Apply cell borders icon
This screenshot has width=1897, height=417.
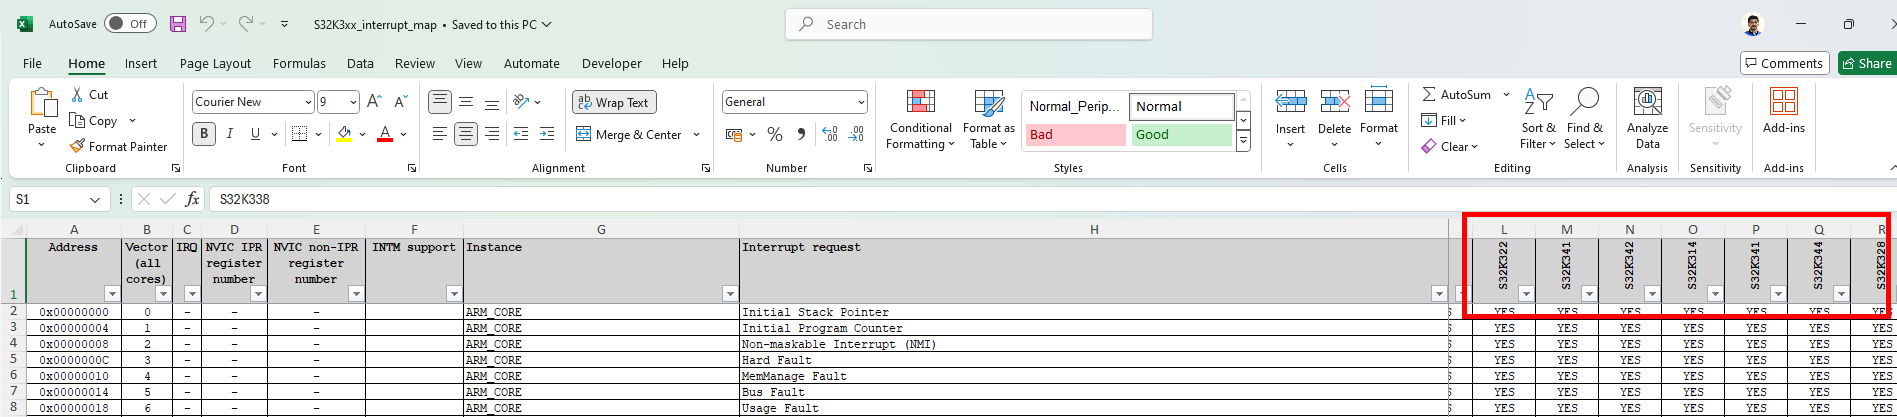tap(298, 134)
